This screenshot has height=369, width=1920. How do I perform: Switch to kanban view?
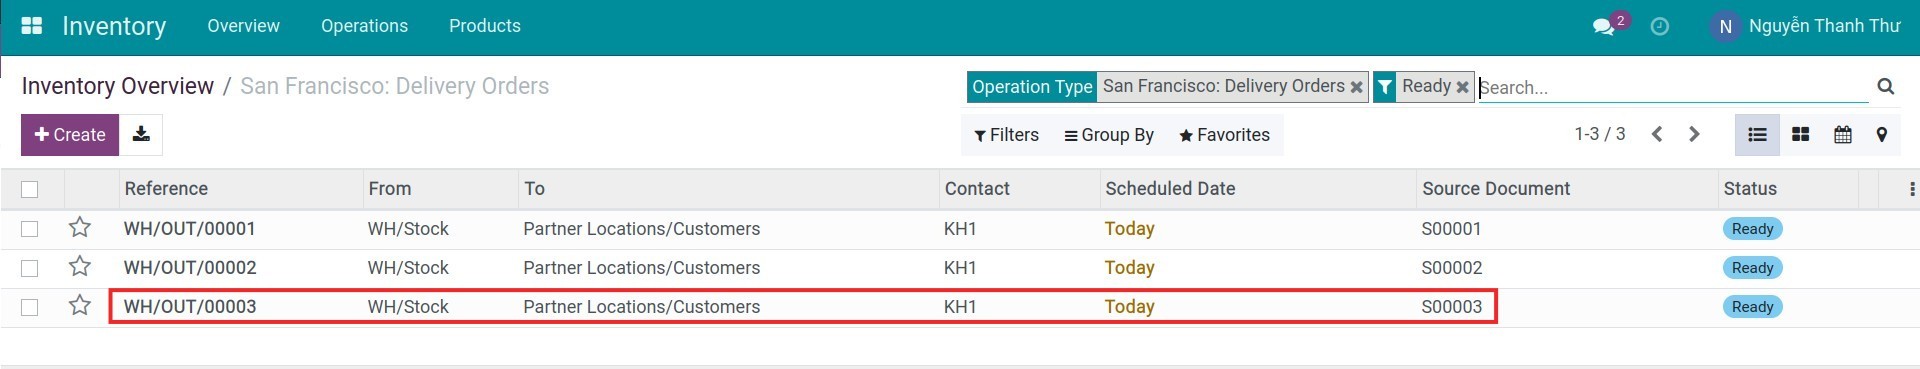[x=1800, y=134]
